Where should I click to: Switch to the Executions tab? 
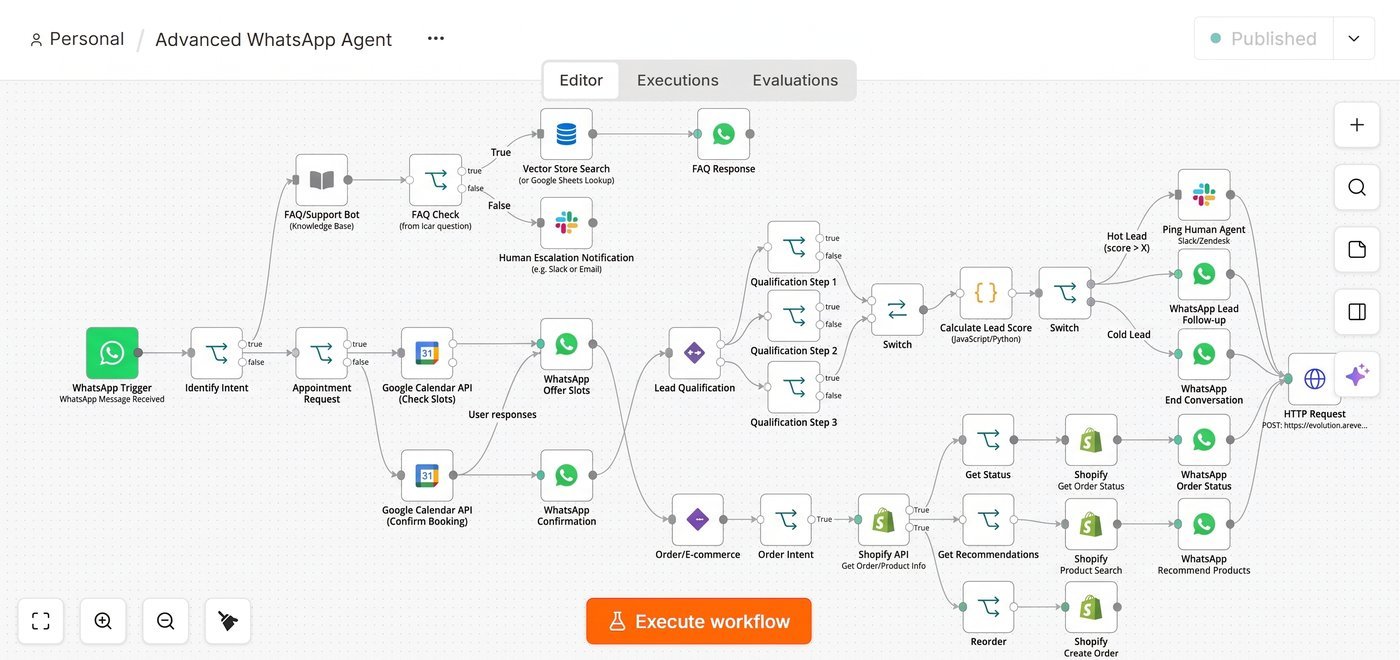point(678,80)
